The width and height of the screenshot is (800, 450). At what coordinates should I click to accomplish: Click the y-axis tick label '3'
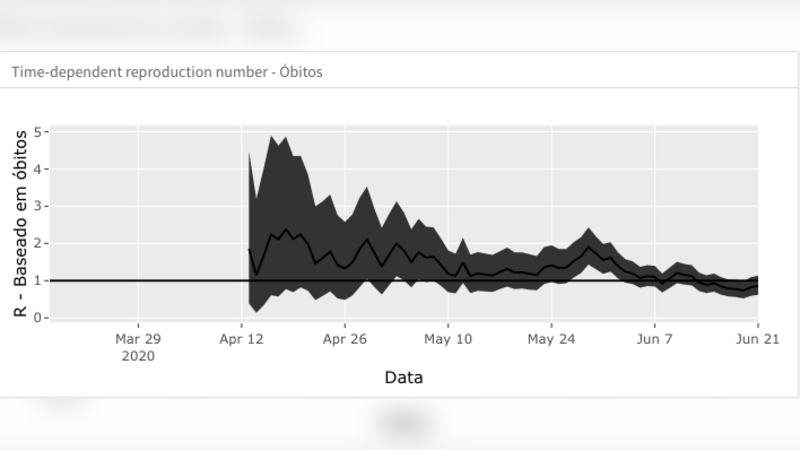coord(37,206)
